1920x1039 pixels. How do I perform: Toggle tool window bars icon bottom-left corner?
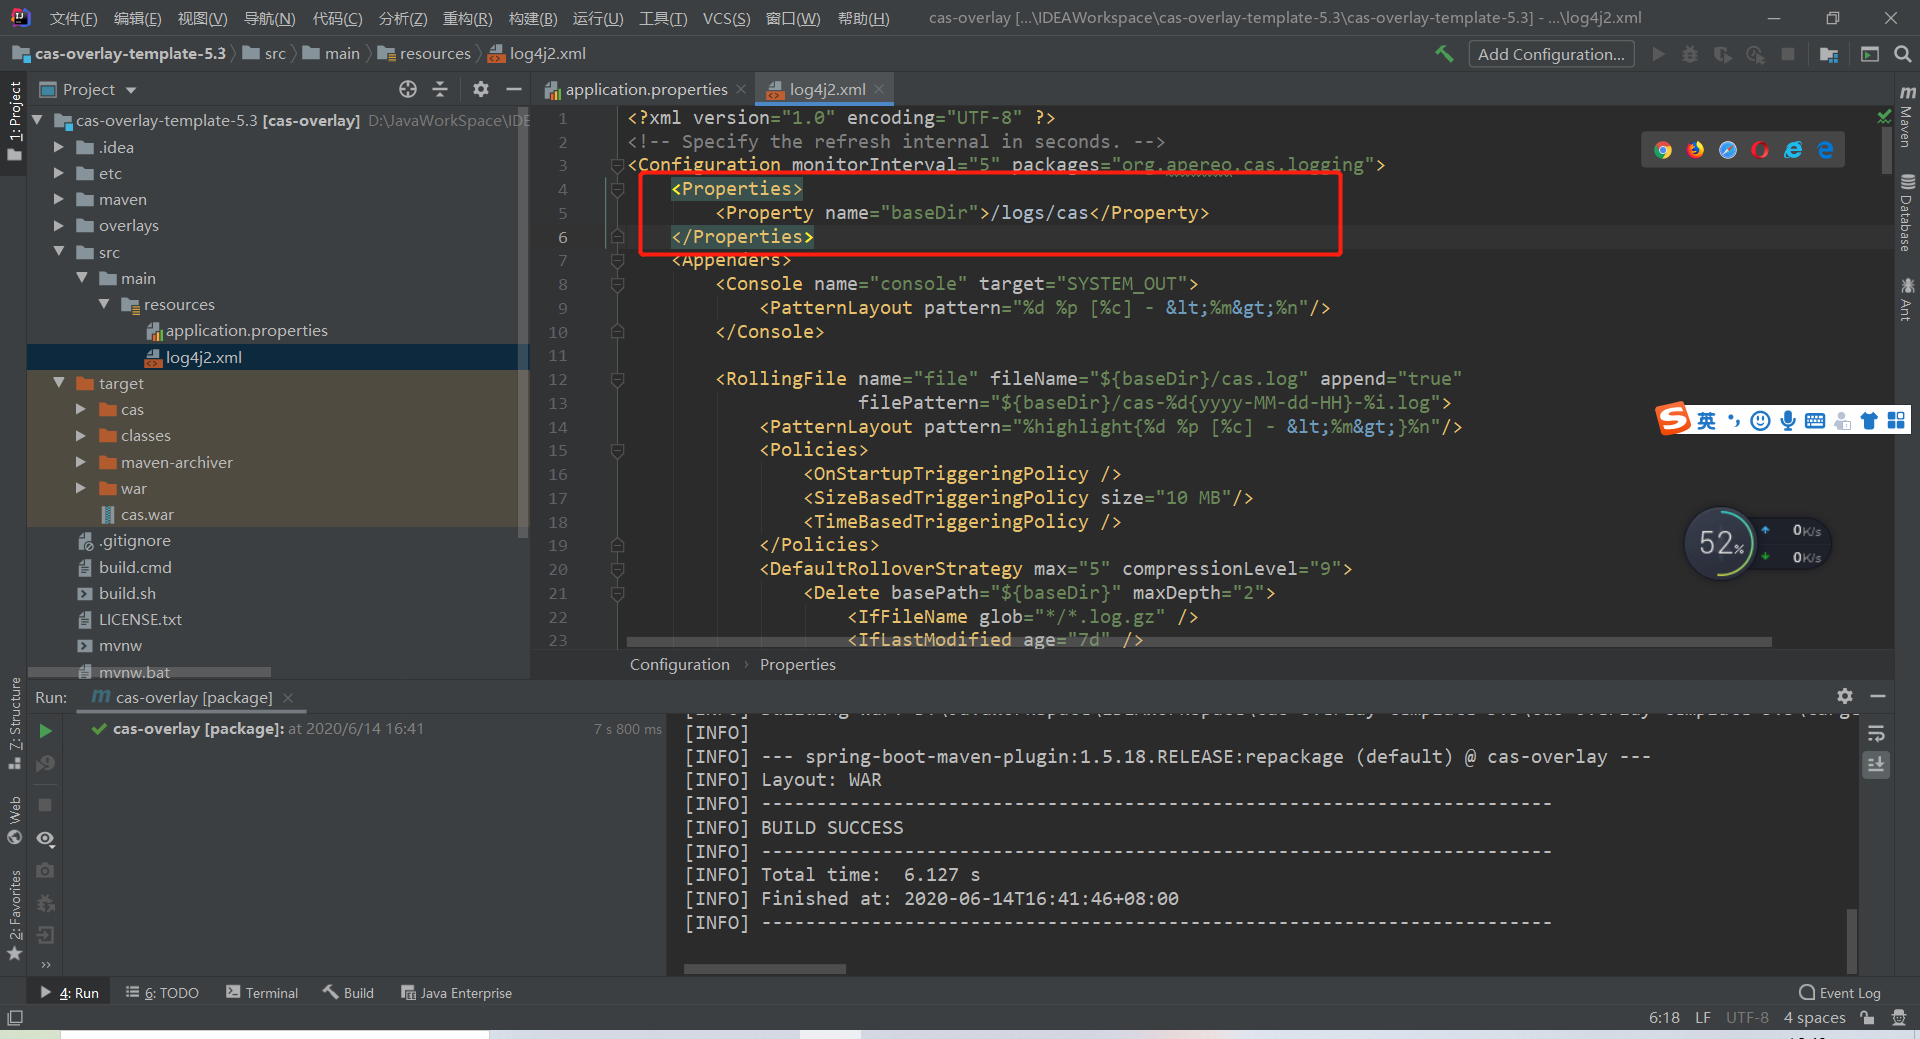click(14, 1018)
